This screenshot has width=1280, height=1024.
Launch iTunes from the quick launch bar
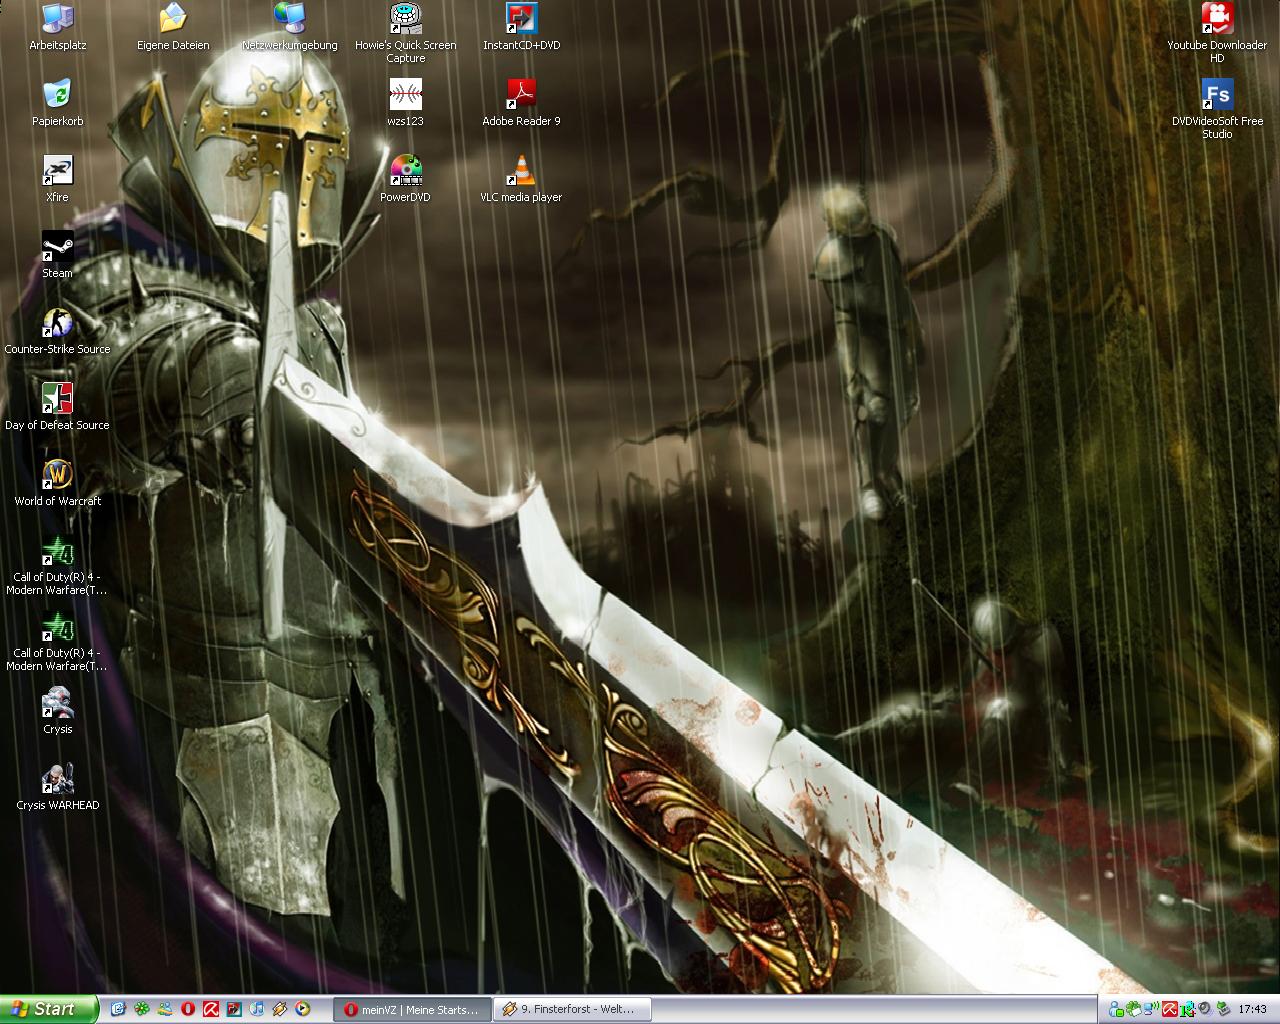257,1009
